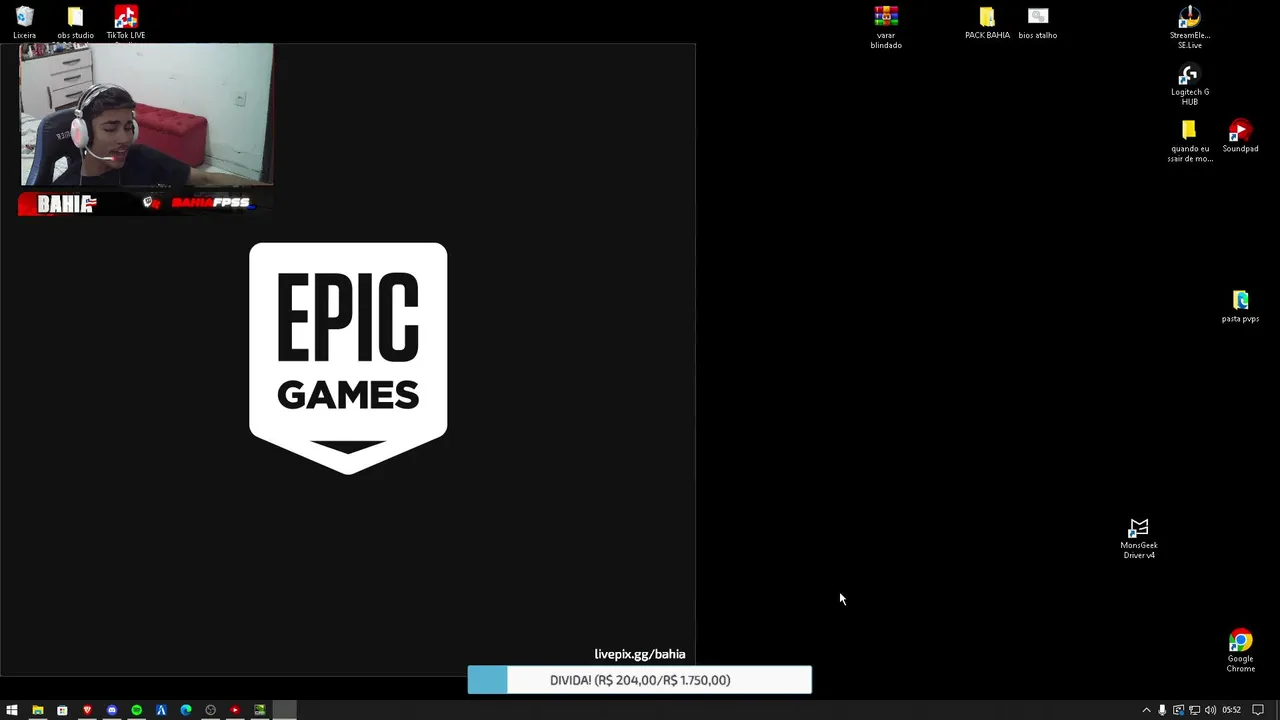This screenshot has height=720, width=1280.
Task: Launch TikTok LIVE Studio desktop shortcut
Action: (x=126, y=22)
